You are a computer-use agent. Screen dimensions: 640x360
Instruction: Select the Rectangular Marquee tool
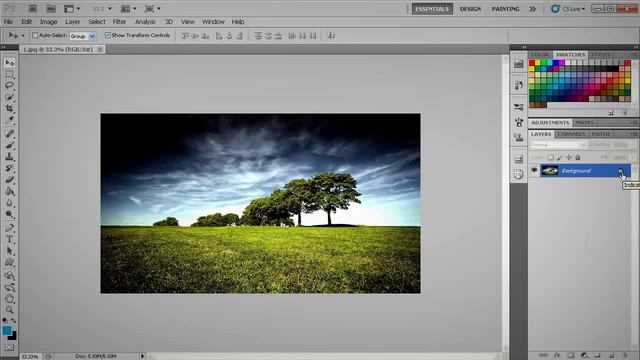(9, 74)
